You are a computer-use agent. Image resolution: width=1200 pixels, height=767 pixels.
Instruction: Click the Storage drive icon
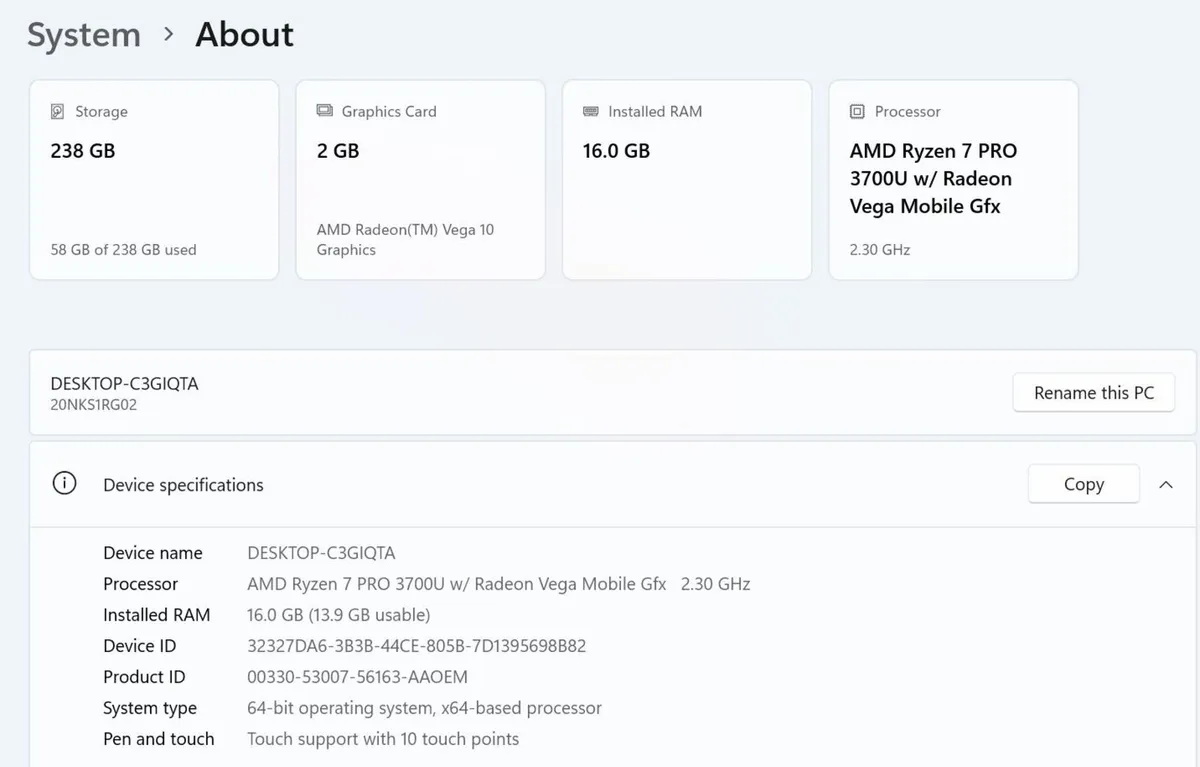pos(58,111)
